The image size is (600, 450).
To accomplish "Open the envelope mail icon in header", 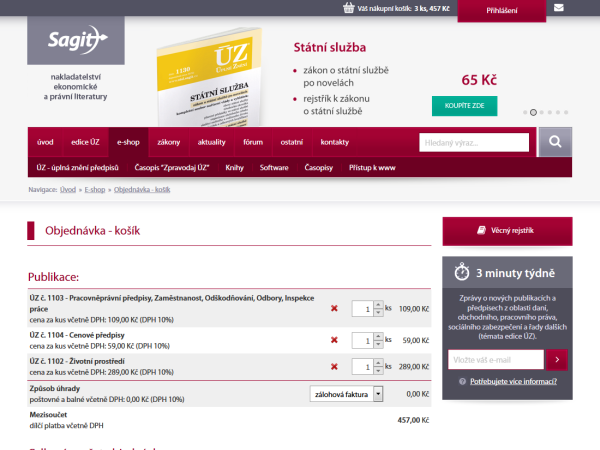I will [559, 8].
